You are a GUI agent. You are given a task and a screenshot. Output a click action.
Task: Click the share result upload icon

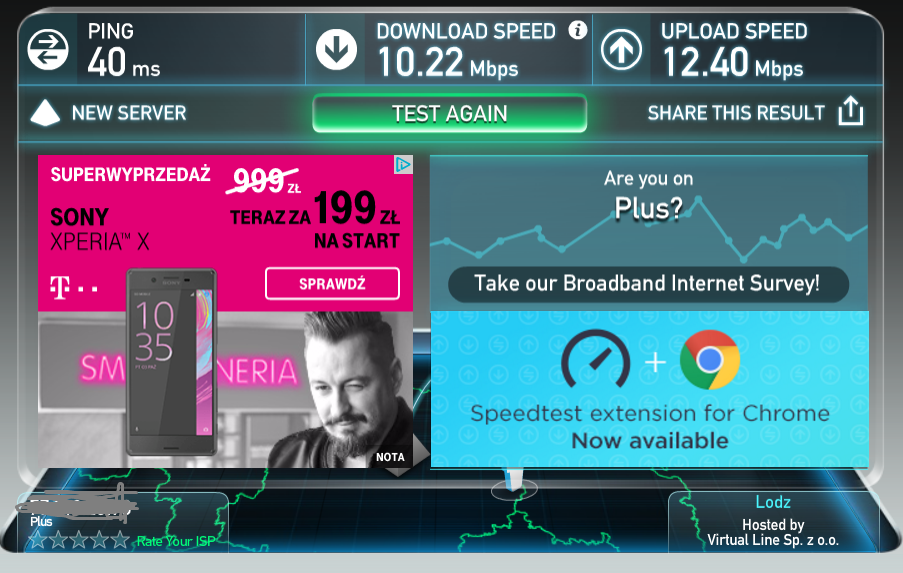(851, 111)
